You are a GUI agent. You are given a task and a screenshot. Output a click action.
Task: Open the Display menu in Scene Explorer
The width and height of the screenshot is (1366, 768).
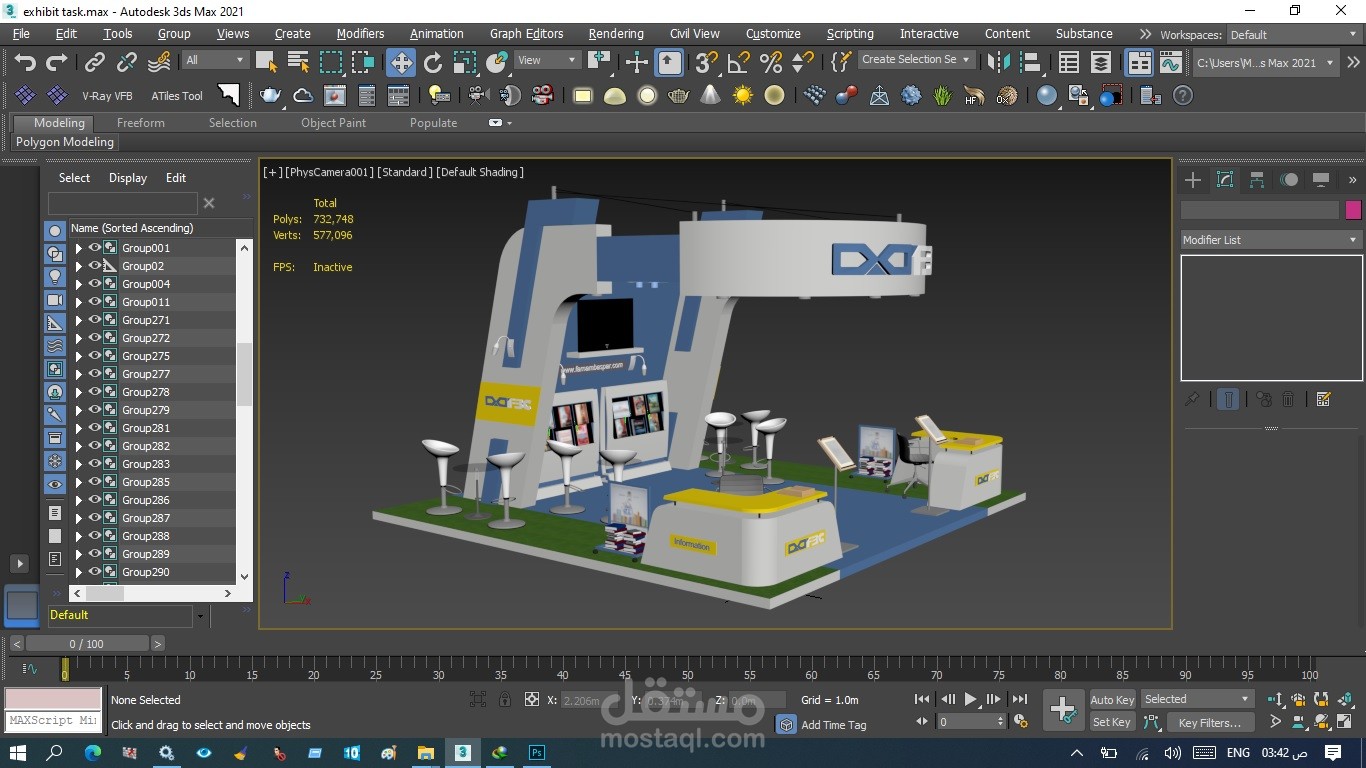(x=128, y=178)
